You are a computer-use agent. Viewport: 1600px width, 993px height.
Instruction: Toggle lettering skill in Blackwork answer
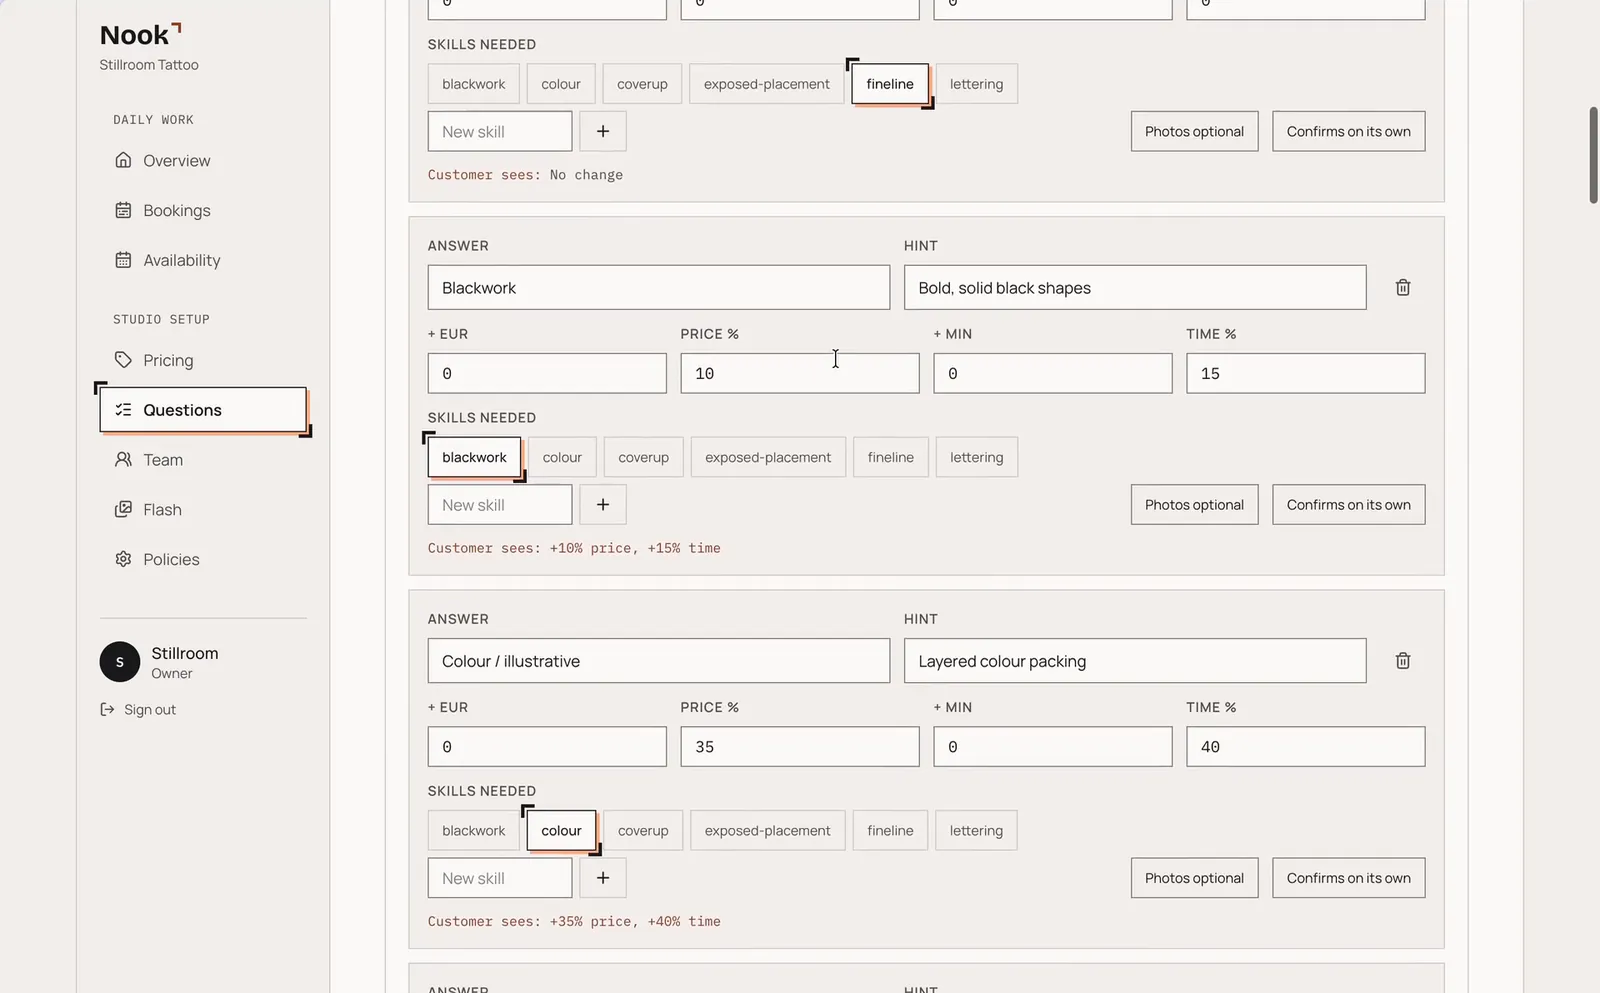click(977, 458)
